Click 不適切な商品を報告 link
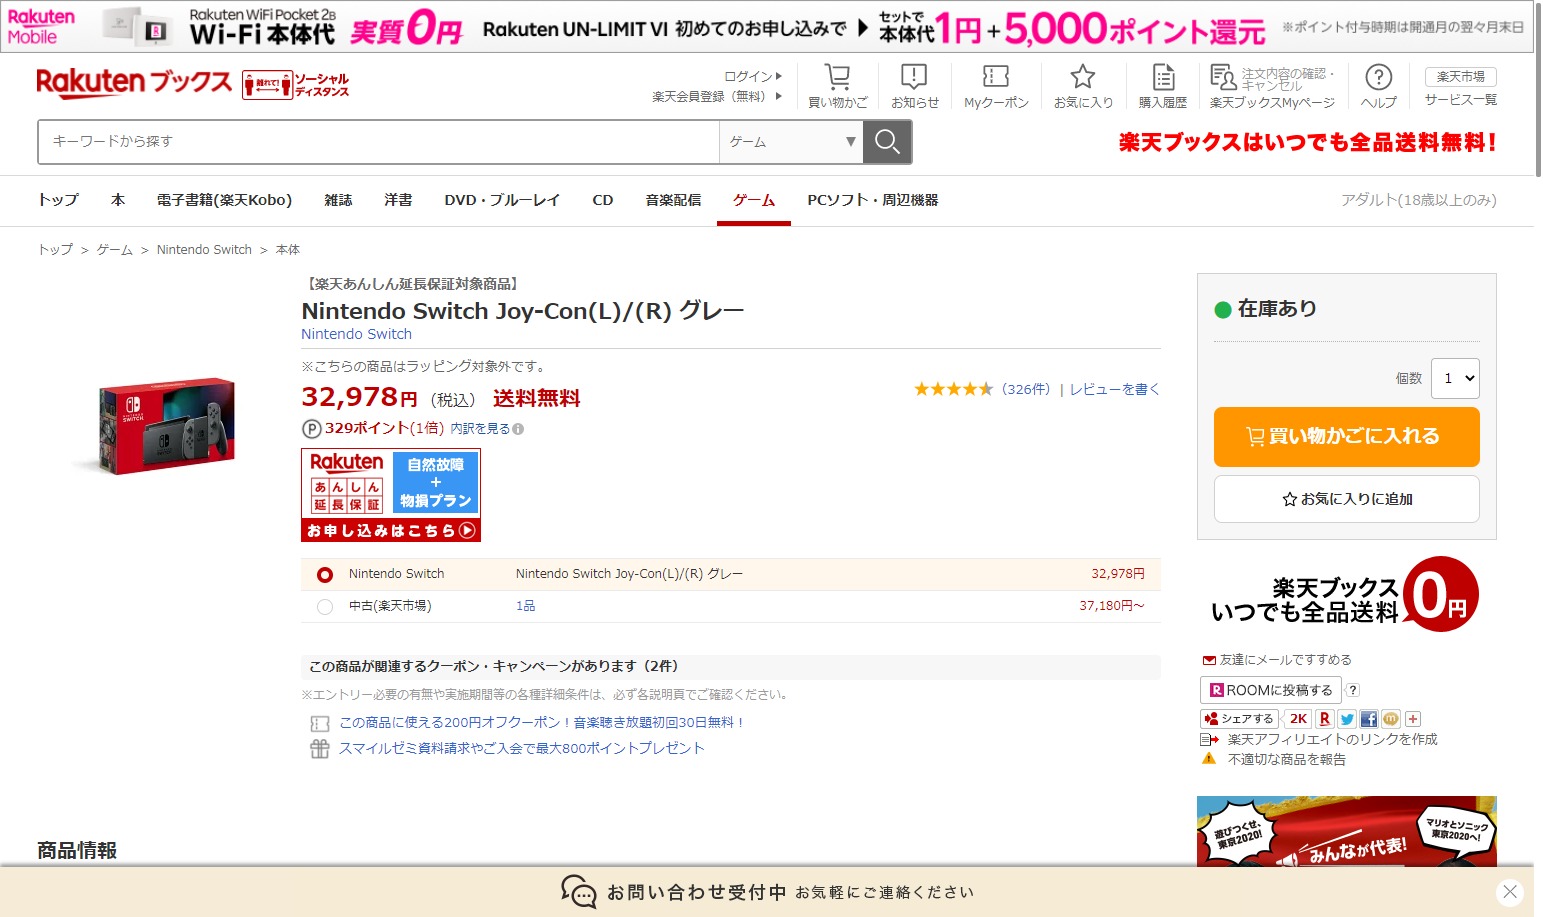1543x917 pixels. click(x=1287, y=759)
